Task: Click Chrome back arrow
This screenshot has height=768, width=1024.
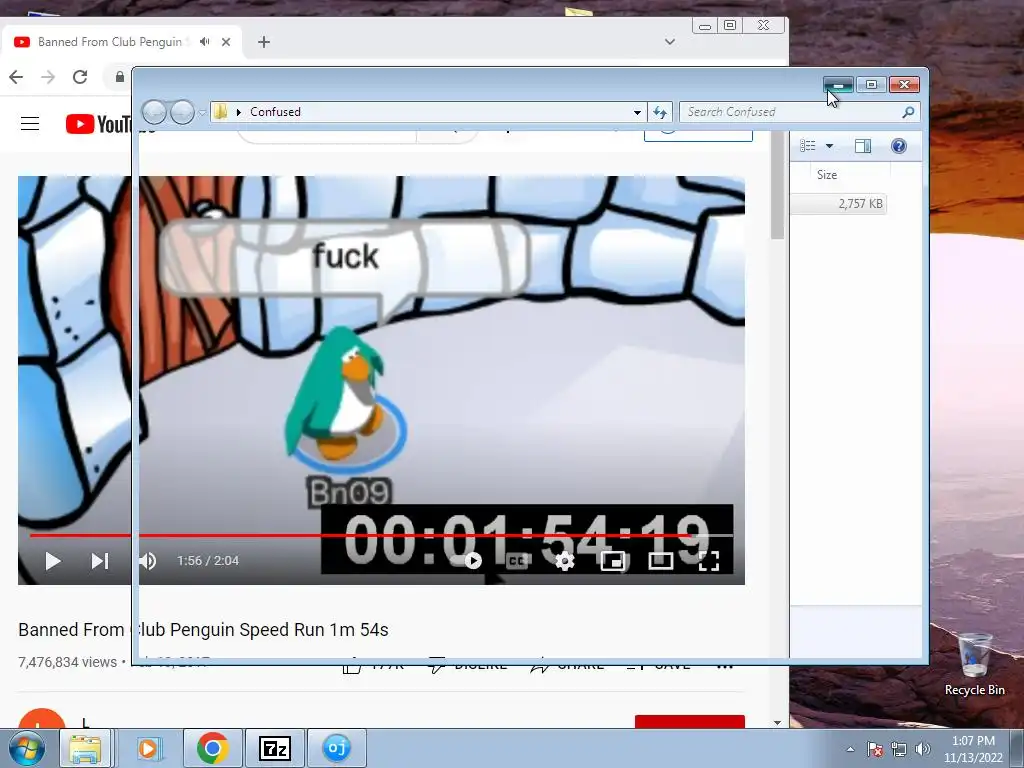Action: click(16, 77)
